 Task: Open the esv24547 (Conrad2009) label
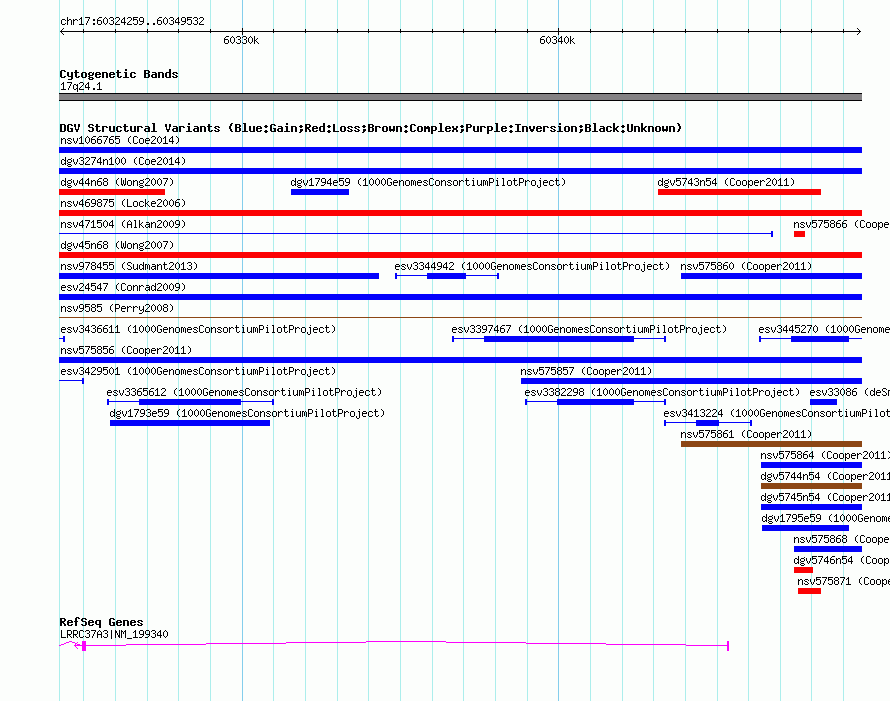pyautogui.click(x=123, y=287)
